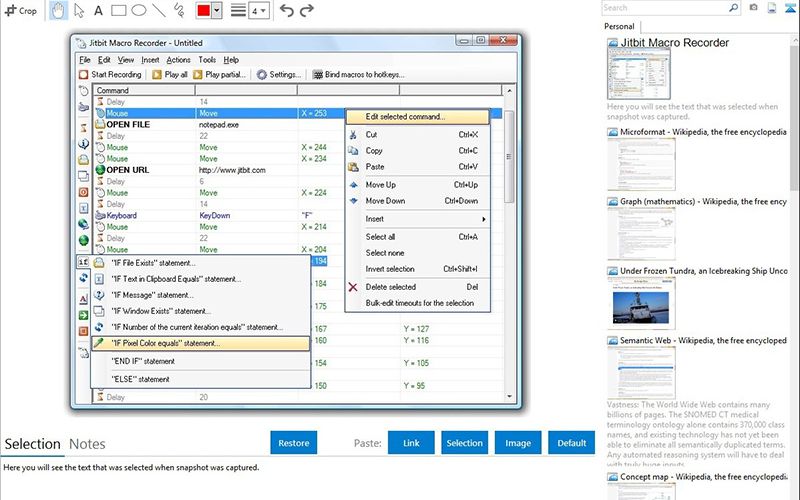The width and height of the screenshot is (800, 500).
Task: Paste the Selection
Action: pyautogui.click(x=464, y=443)
